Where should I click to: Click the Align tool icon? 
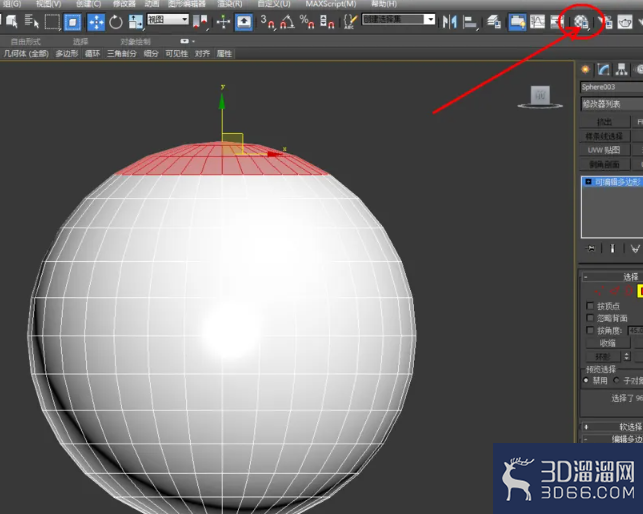click(x=470, y=22)
